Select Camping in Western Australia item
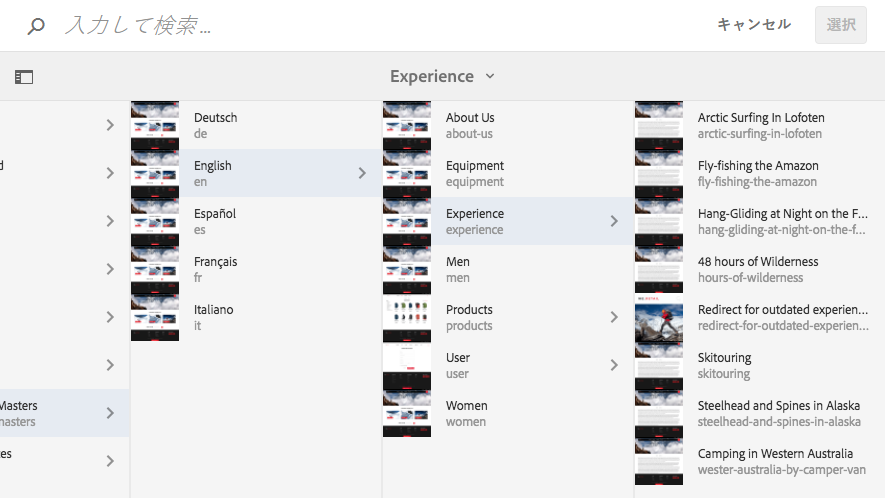The width and height of the screenshot is (885, 498). (775, 461)
